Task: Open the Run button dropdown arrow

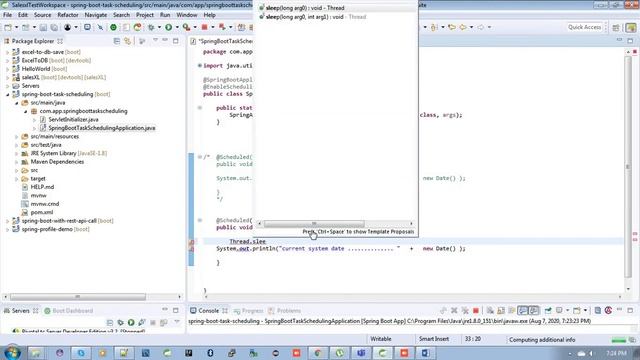Action: pyautogui.click(x=177, y=27)
